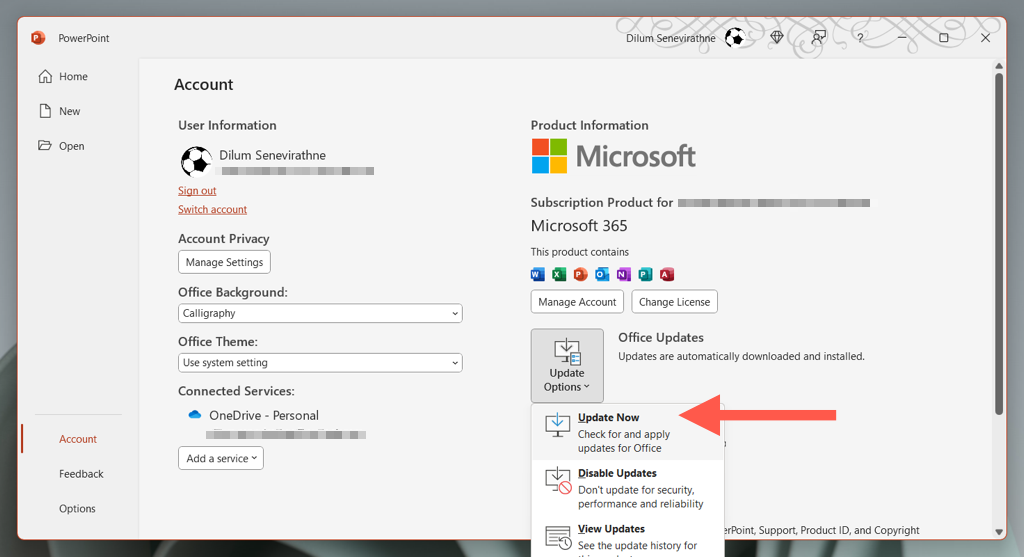Open Options in the sidebar
This screenshot has height=557, width=1024.
coord(77,508)
